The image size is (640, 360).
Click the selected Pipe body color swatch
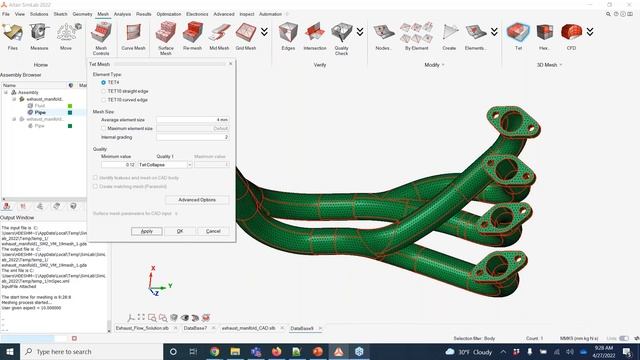click(70, 113)
